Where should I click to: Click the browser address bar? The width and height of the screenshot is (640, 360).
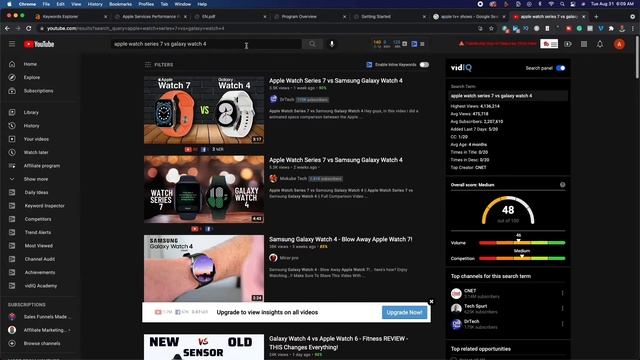tap(257, 29)
